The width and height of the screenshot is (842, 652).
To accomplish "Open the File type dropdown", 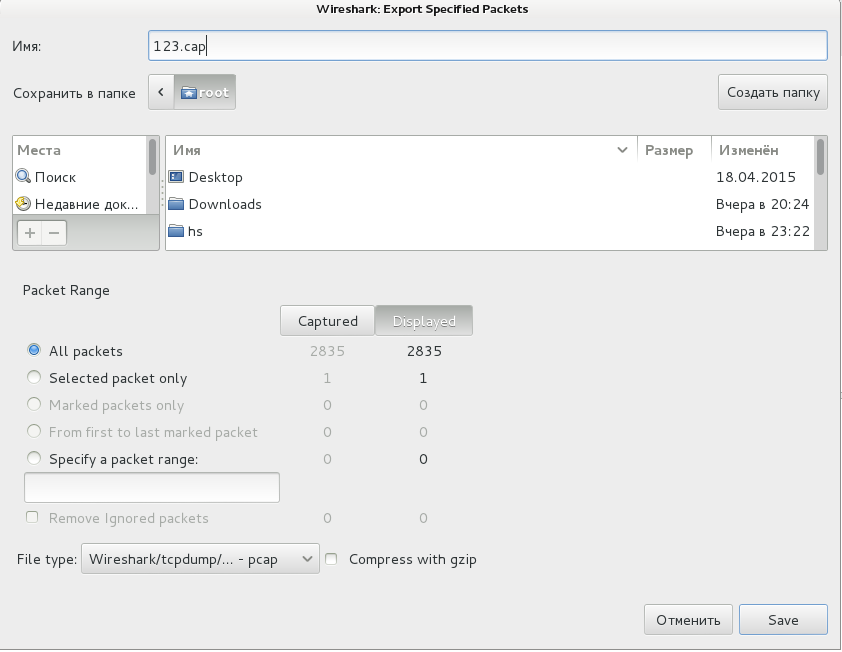I will [200, 559].
